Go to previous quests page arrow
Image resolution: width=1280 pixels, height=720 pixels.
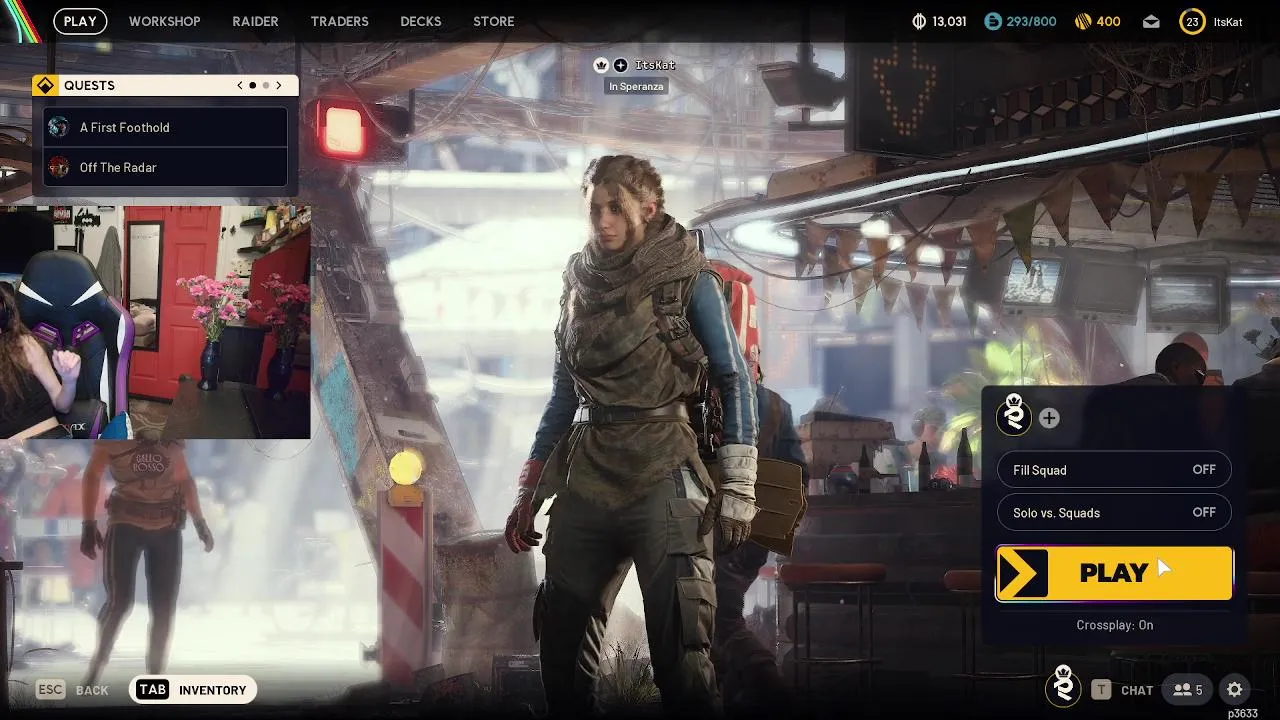(x=240, y=86)
